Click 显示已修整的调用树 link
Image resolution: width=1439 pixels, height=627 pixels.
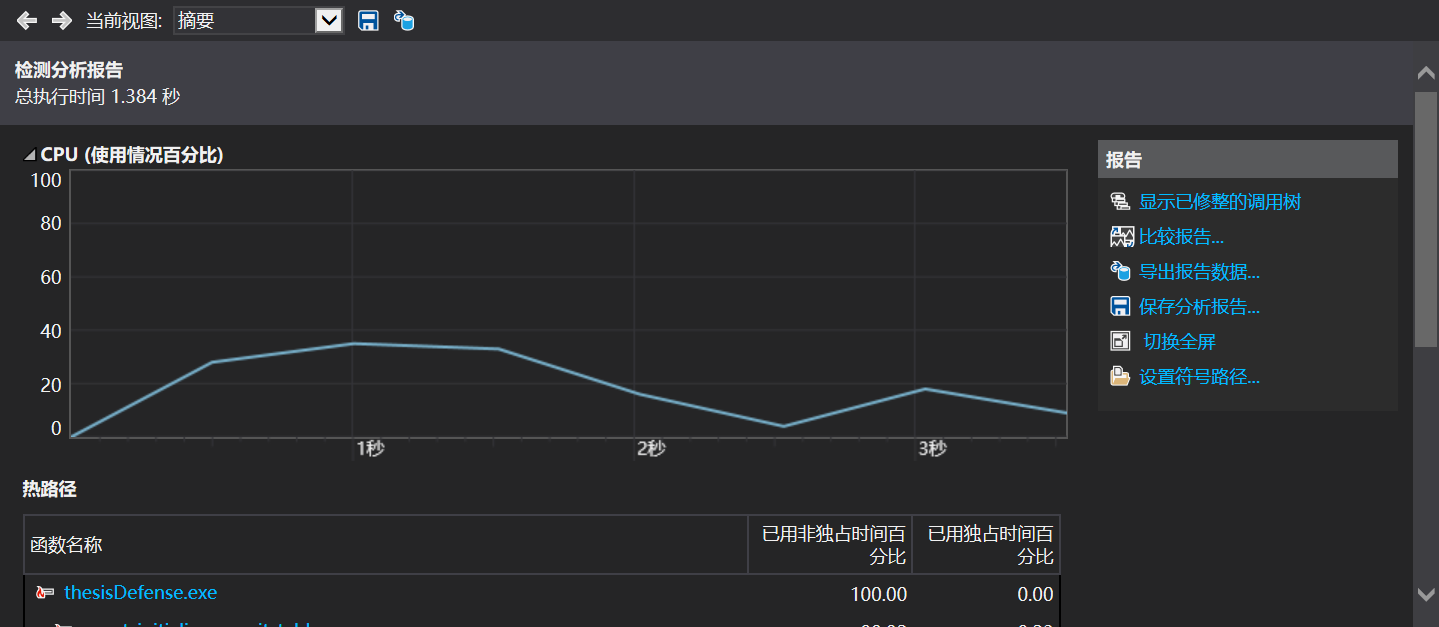click(1220, 202)
